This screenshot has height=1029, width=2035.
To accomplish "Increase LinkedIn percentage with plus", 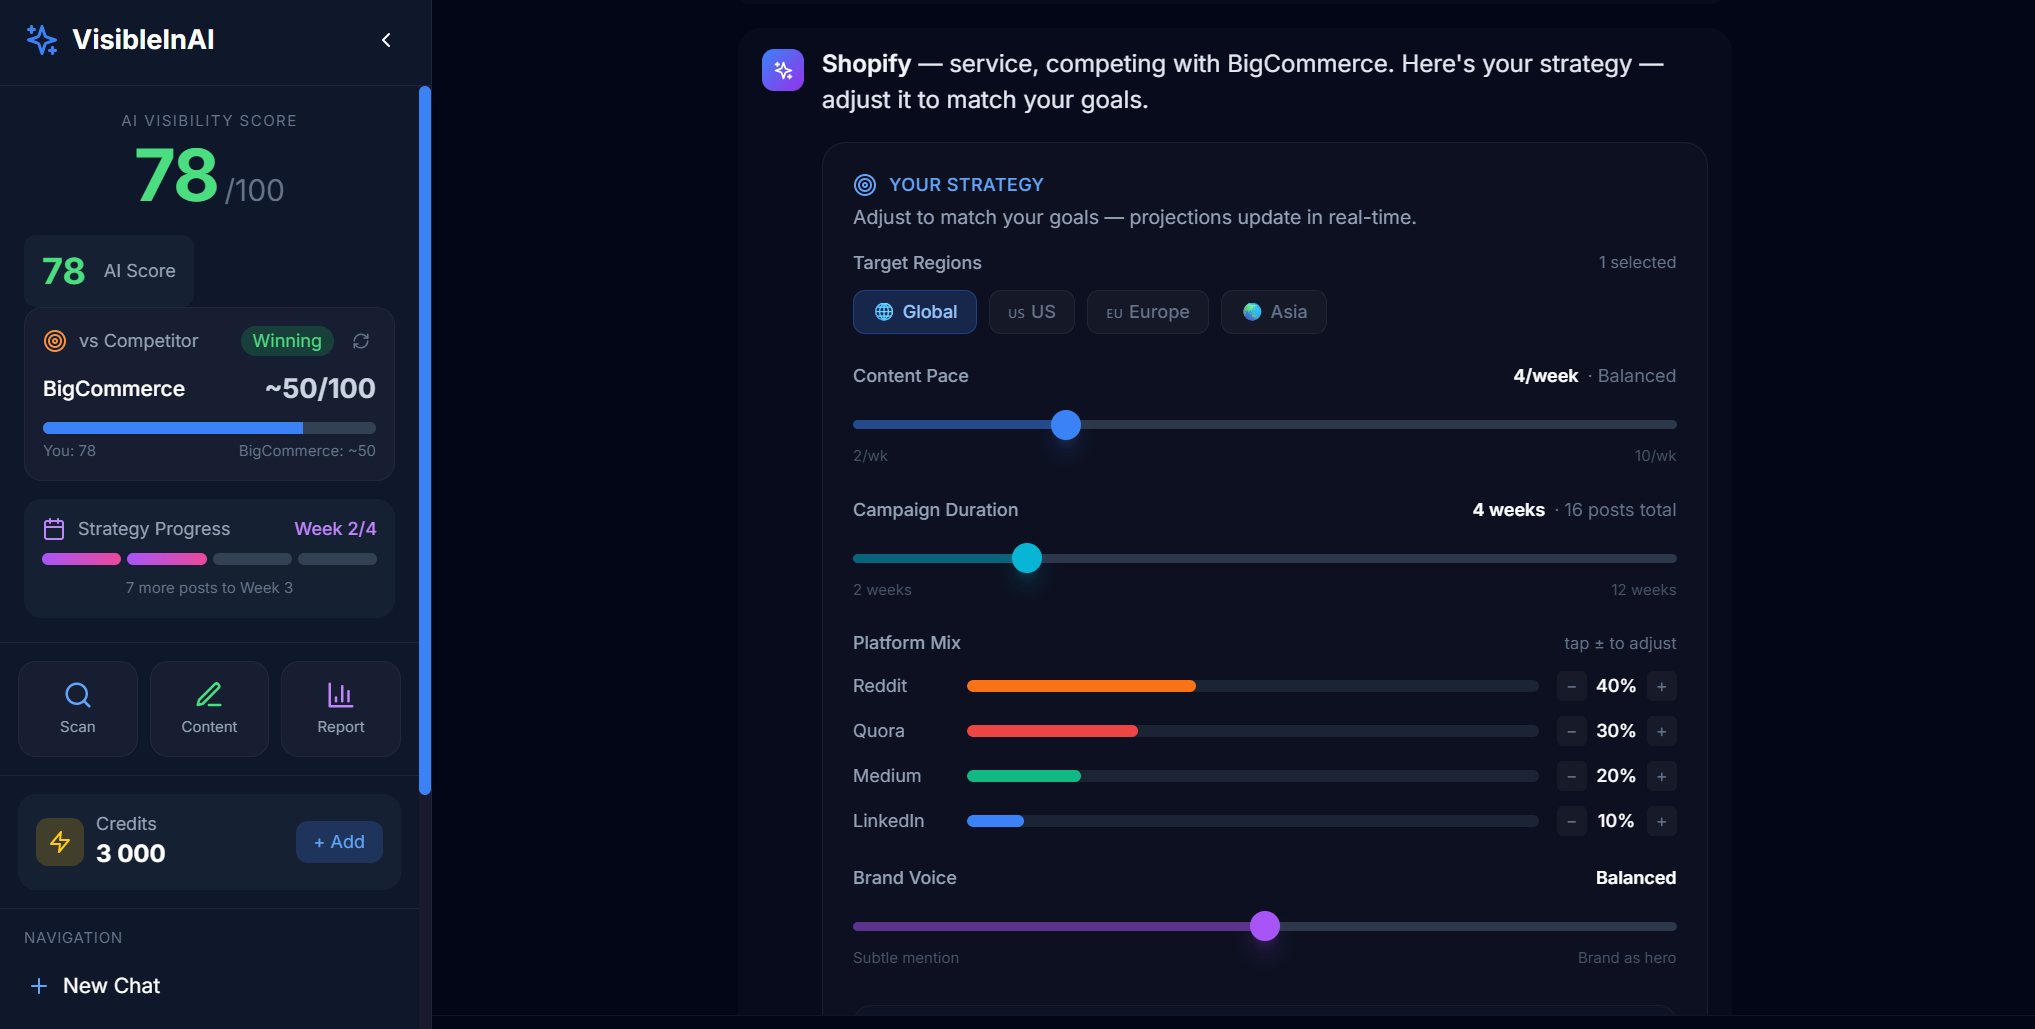I will point(1662,821).
